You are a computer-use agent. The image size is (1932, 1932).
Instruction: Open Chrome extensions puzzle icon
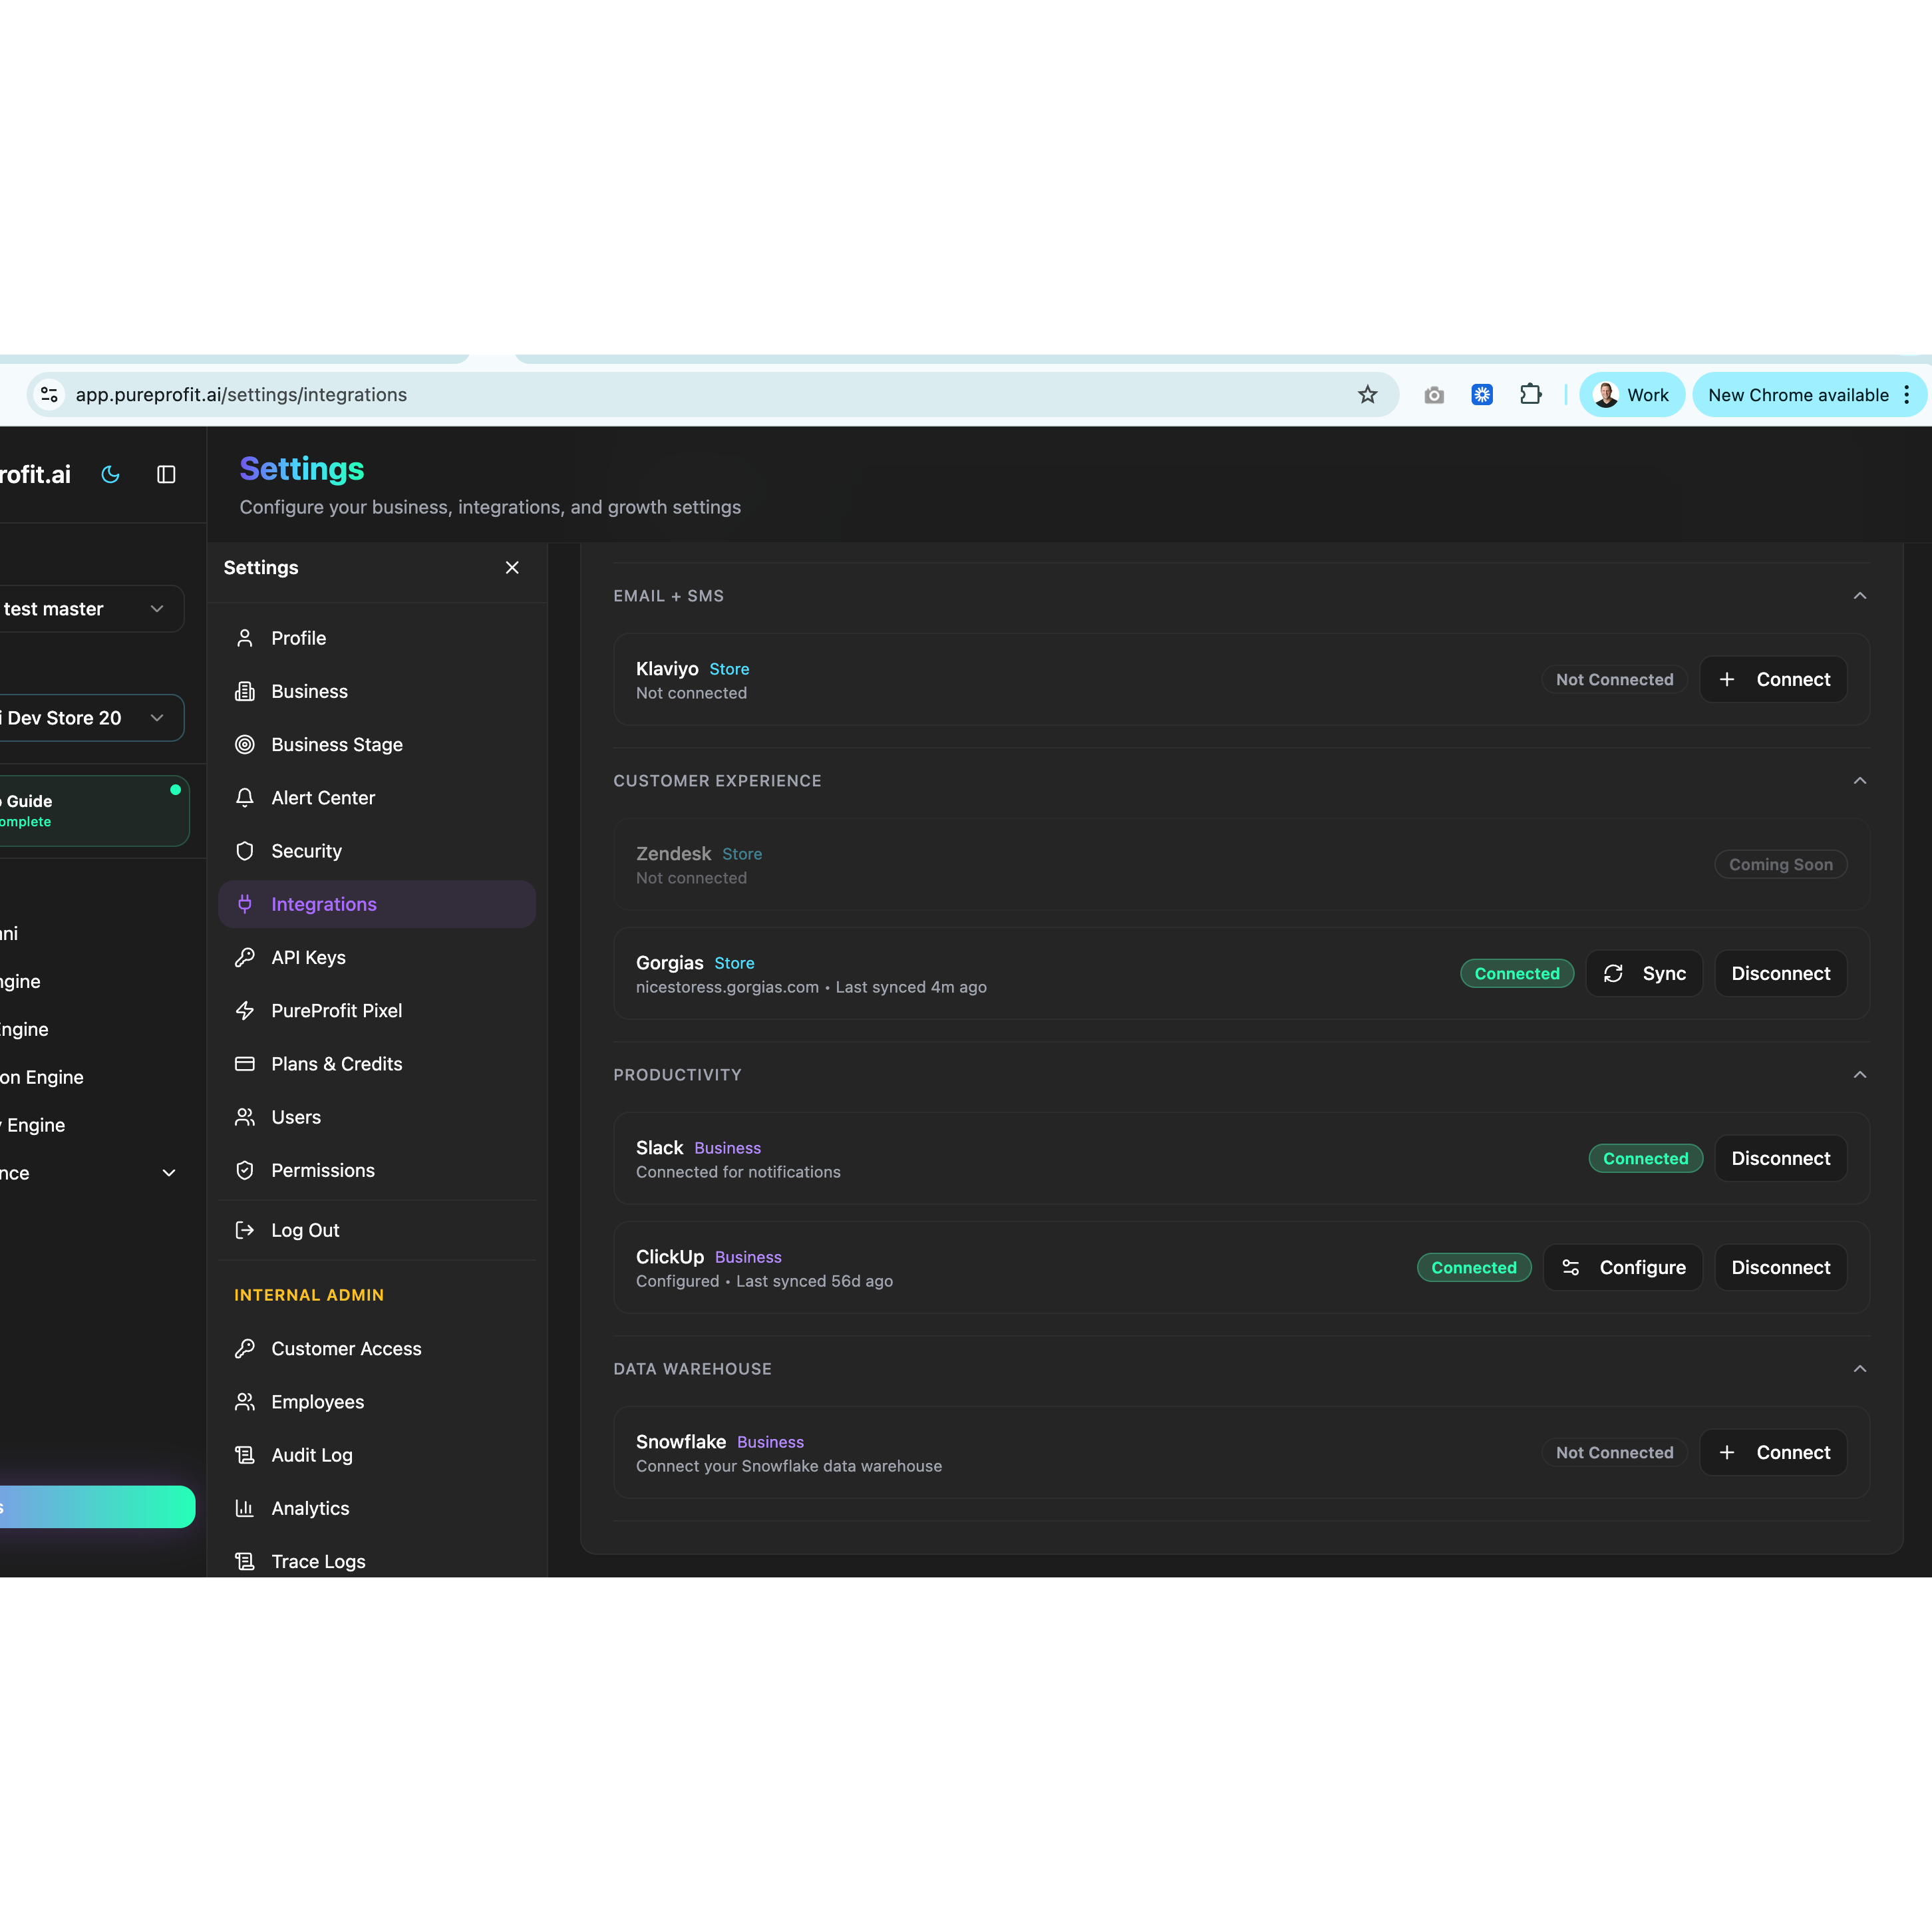[x=1530, y=395]
